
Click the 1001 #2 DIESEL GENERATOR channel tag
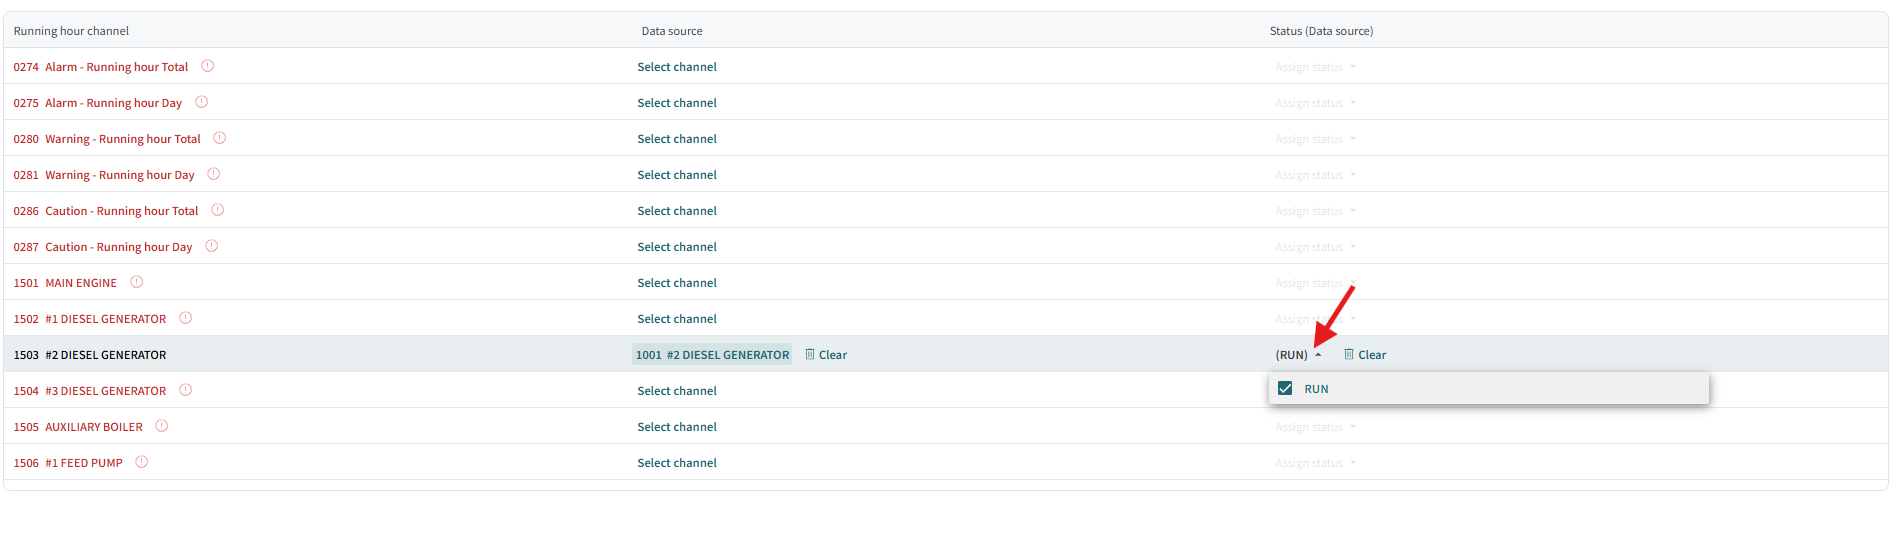tap(712, 355)
